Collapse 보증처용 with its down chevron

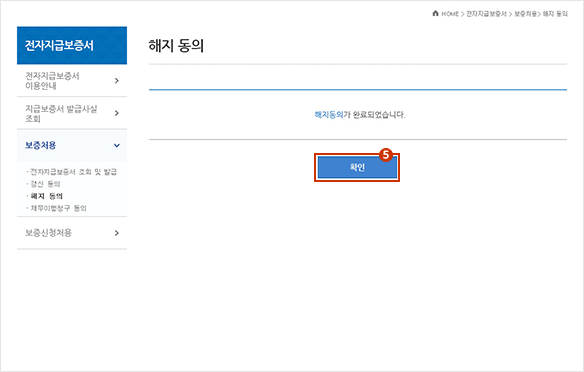117,146
